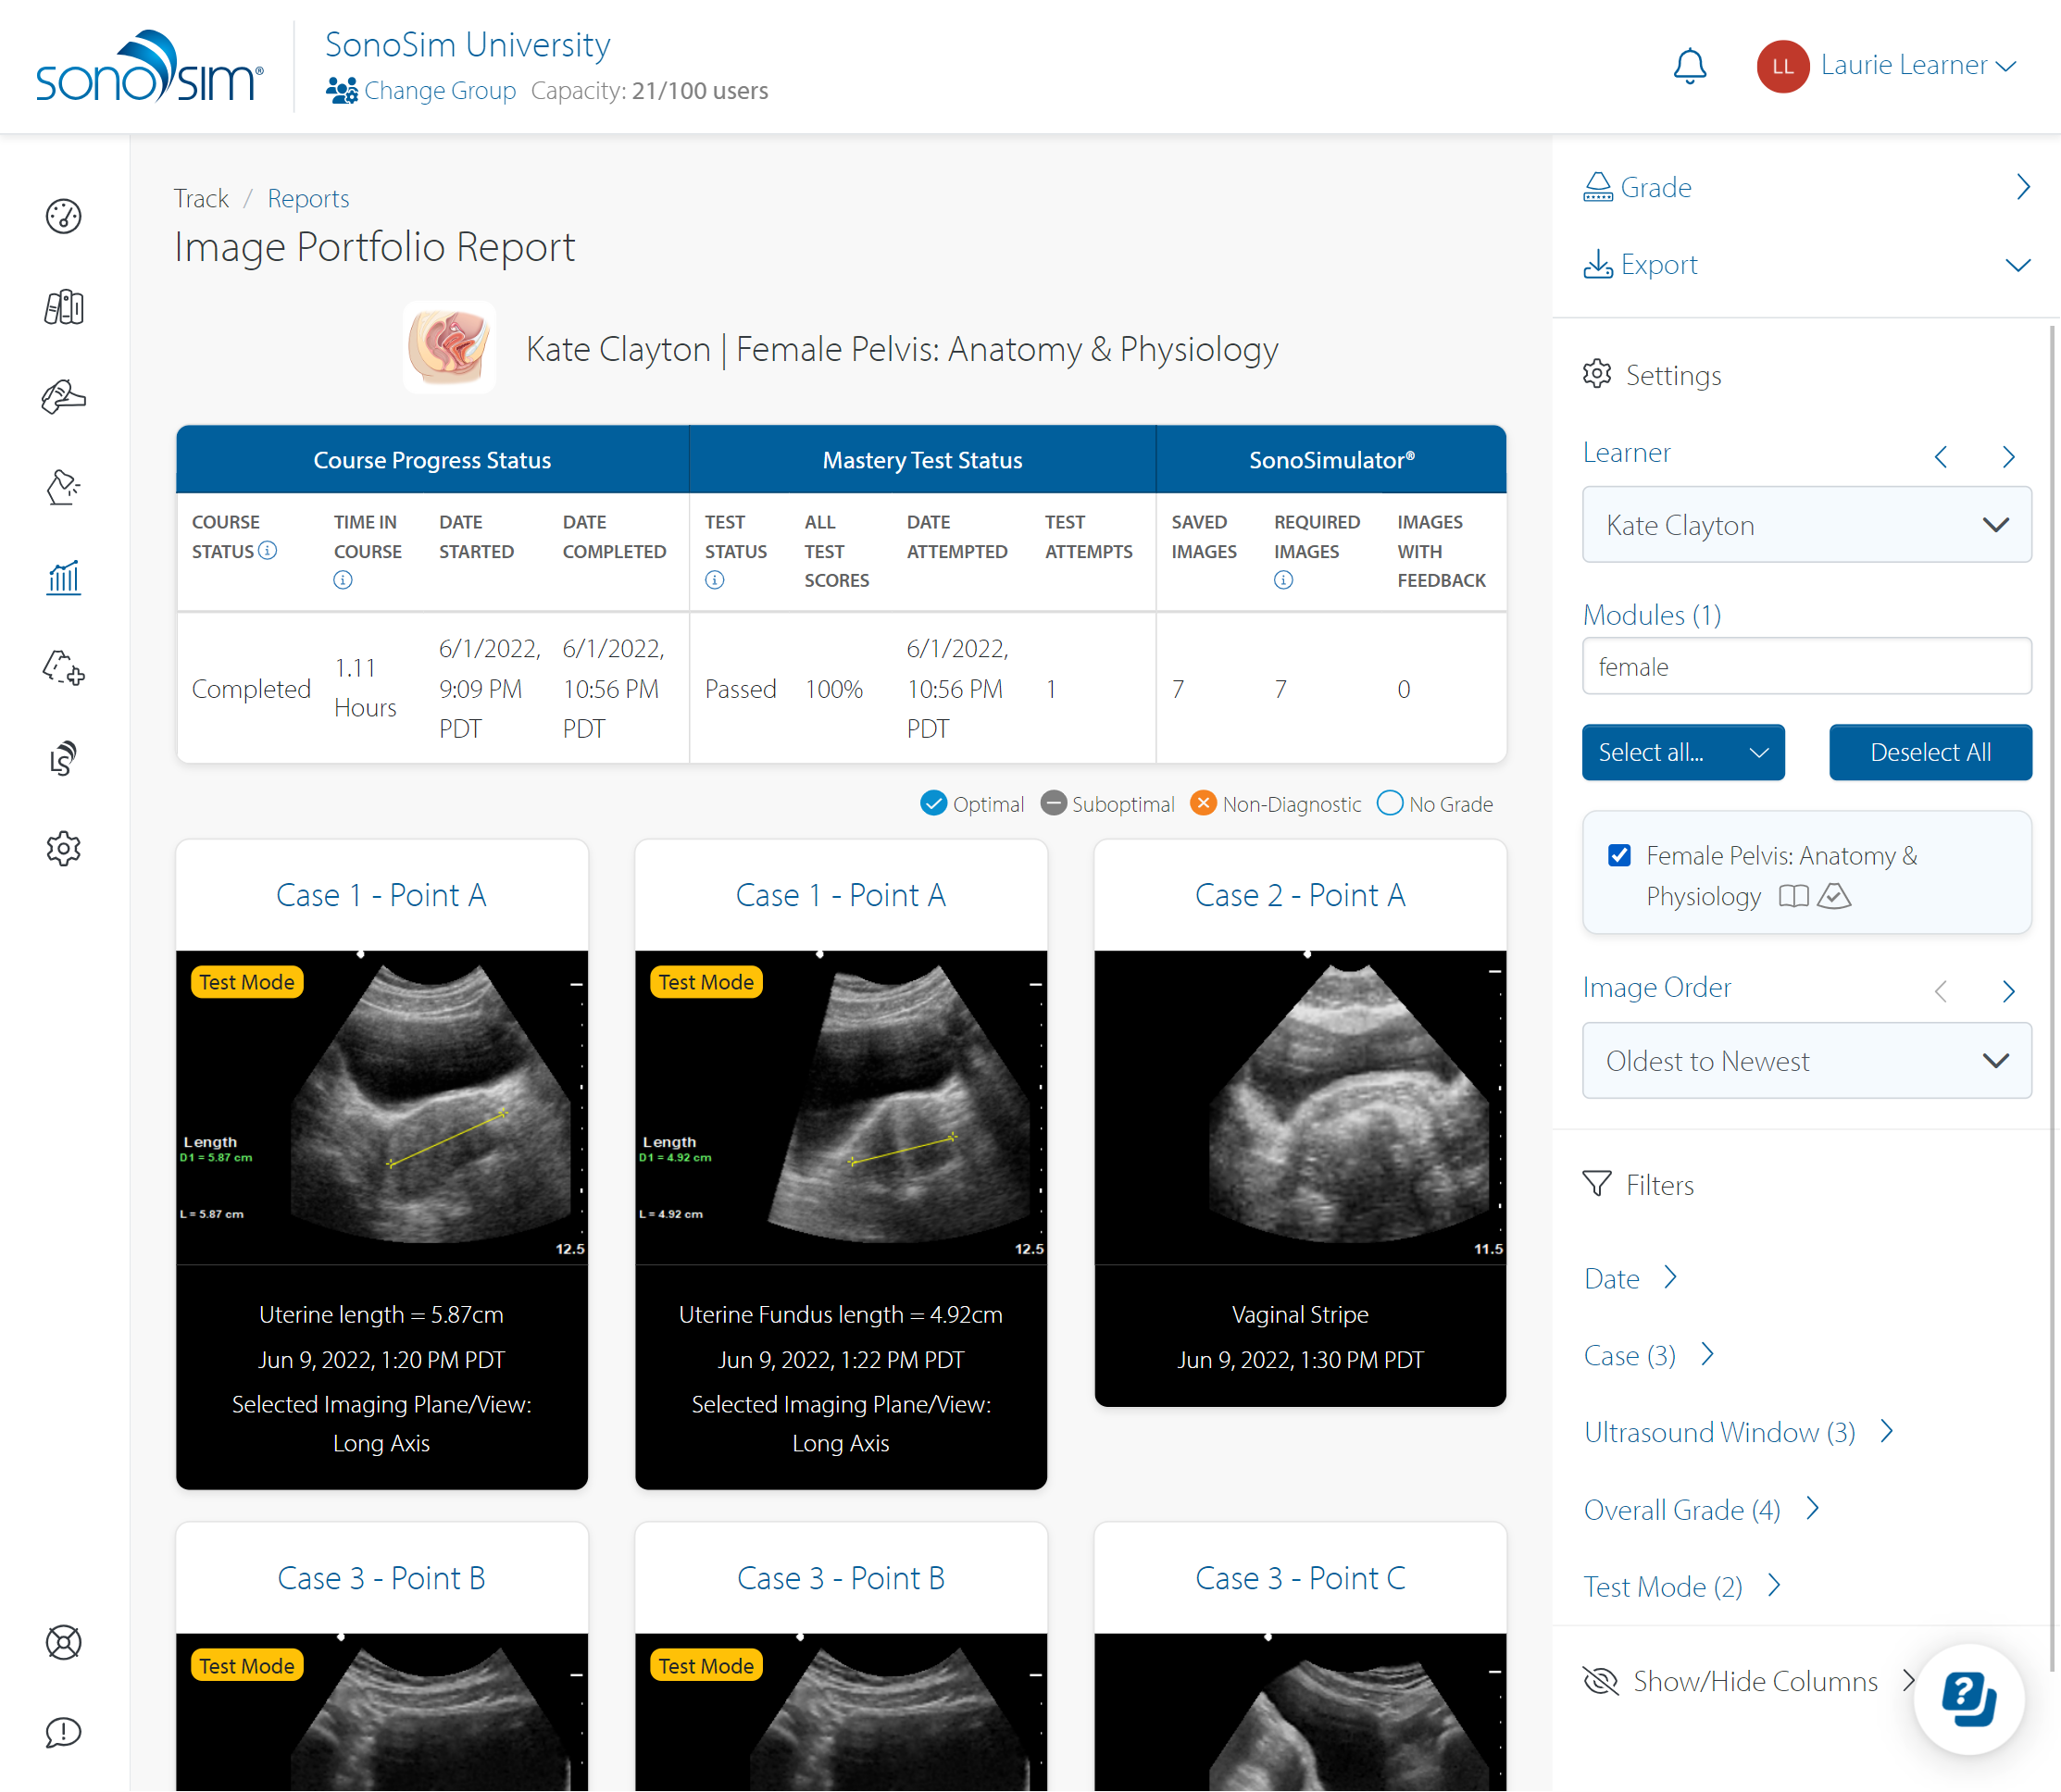Click the 'Completed' course status cell
Viewport: 2061px width, 1792px height.
click(x=251, y=689)
